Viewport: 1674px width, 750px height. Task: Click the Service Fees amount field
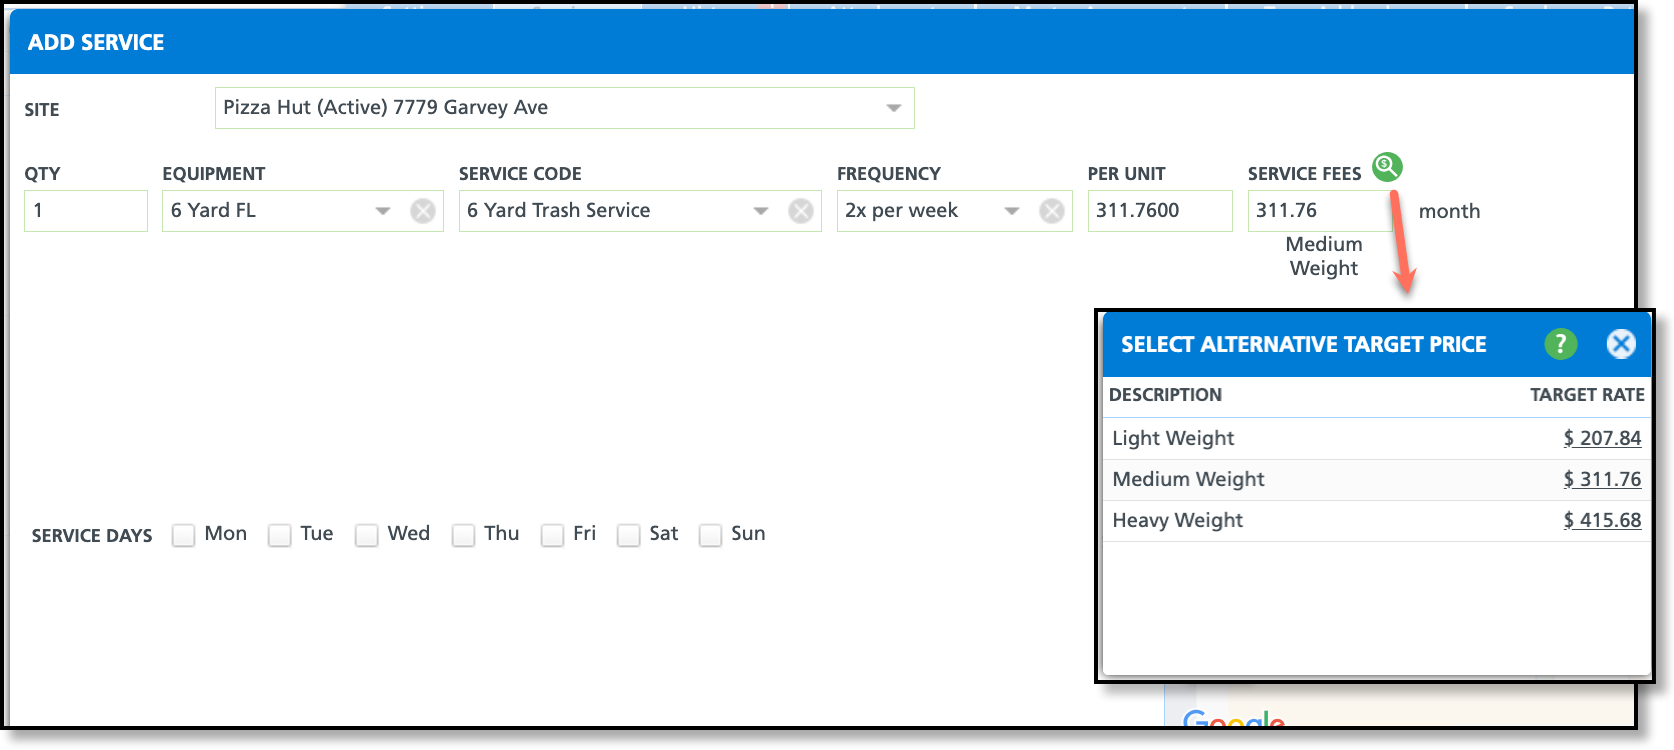click(1319, 211)
